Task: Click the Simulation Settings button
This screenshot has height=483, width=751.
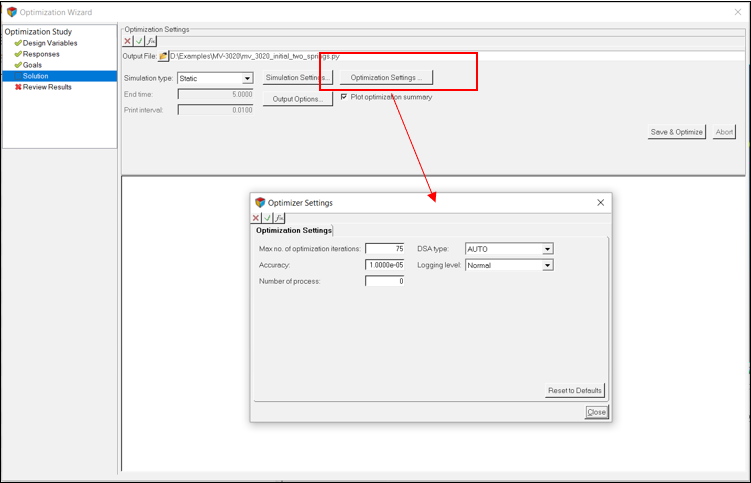Action: pos(298,78)
